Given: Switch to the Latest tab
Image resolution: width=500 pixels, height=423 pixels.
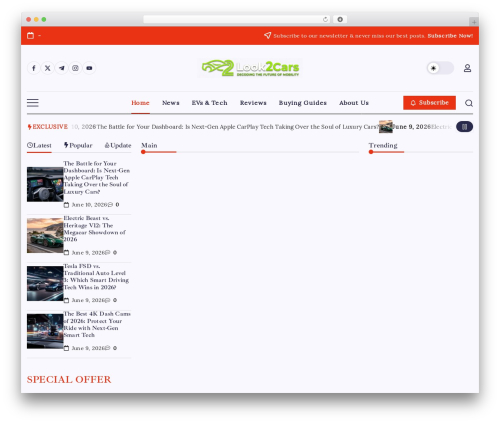Looking at the screenshot, I should (x=39, y=145).
